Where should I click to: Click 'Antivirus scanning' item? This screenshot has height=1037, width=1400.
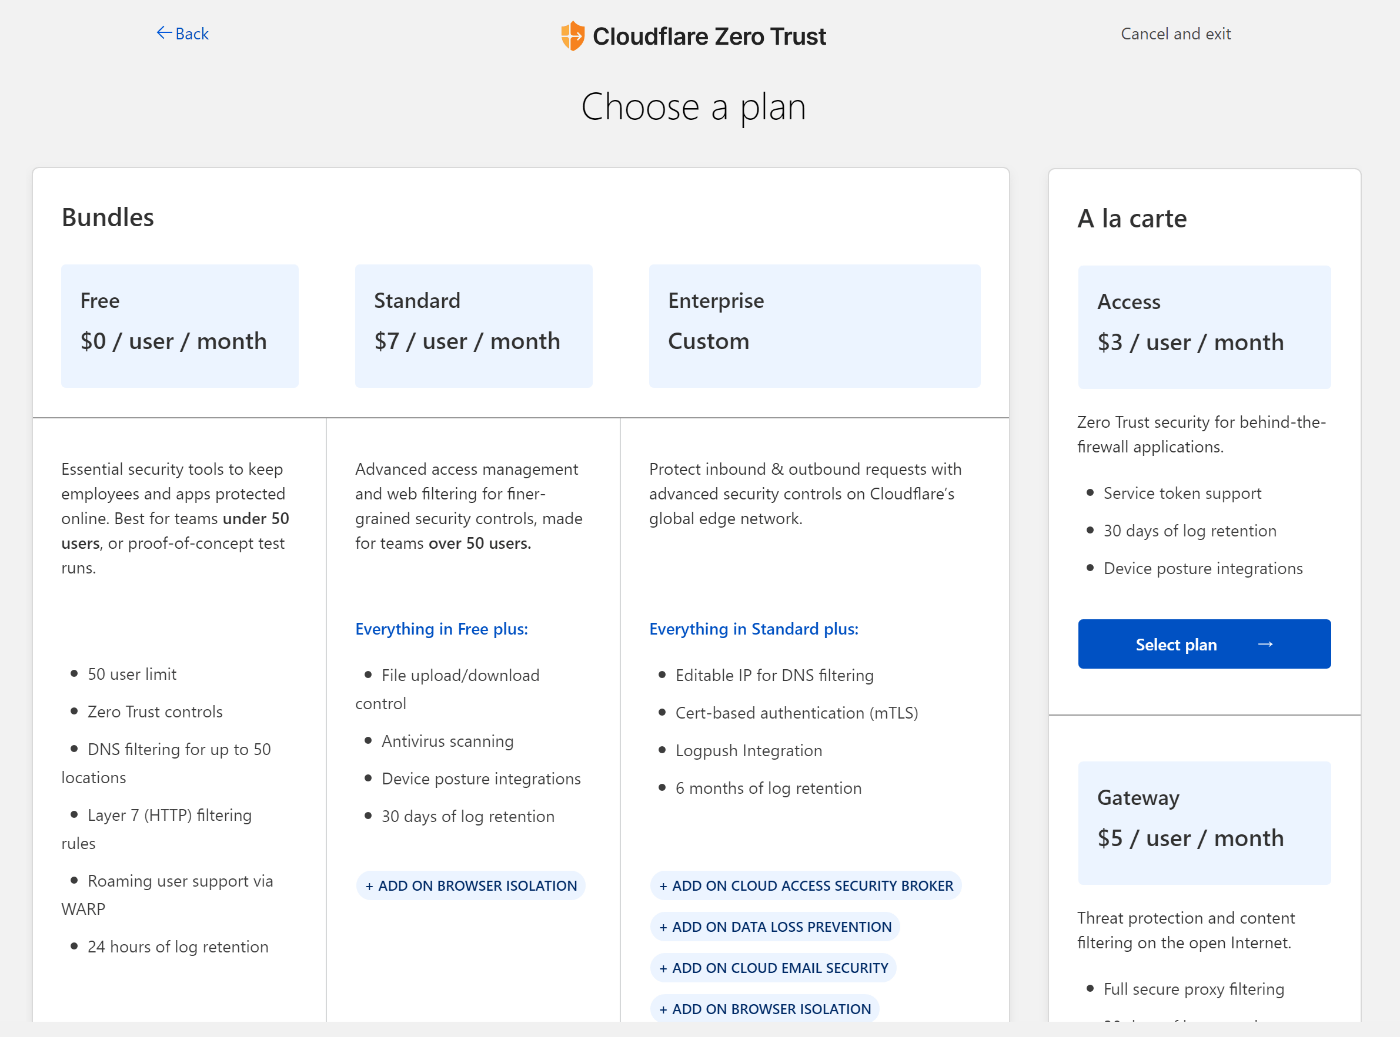click(x=448, y=741)
